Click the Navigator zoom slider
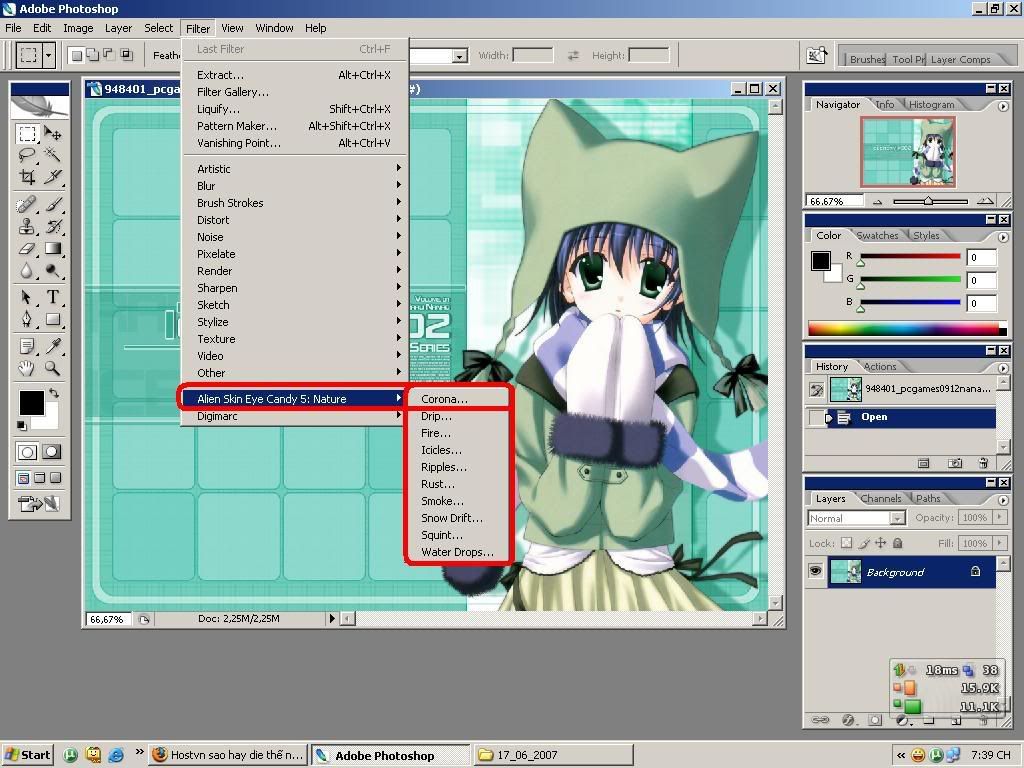1024x768 pixels. (930, 201)
